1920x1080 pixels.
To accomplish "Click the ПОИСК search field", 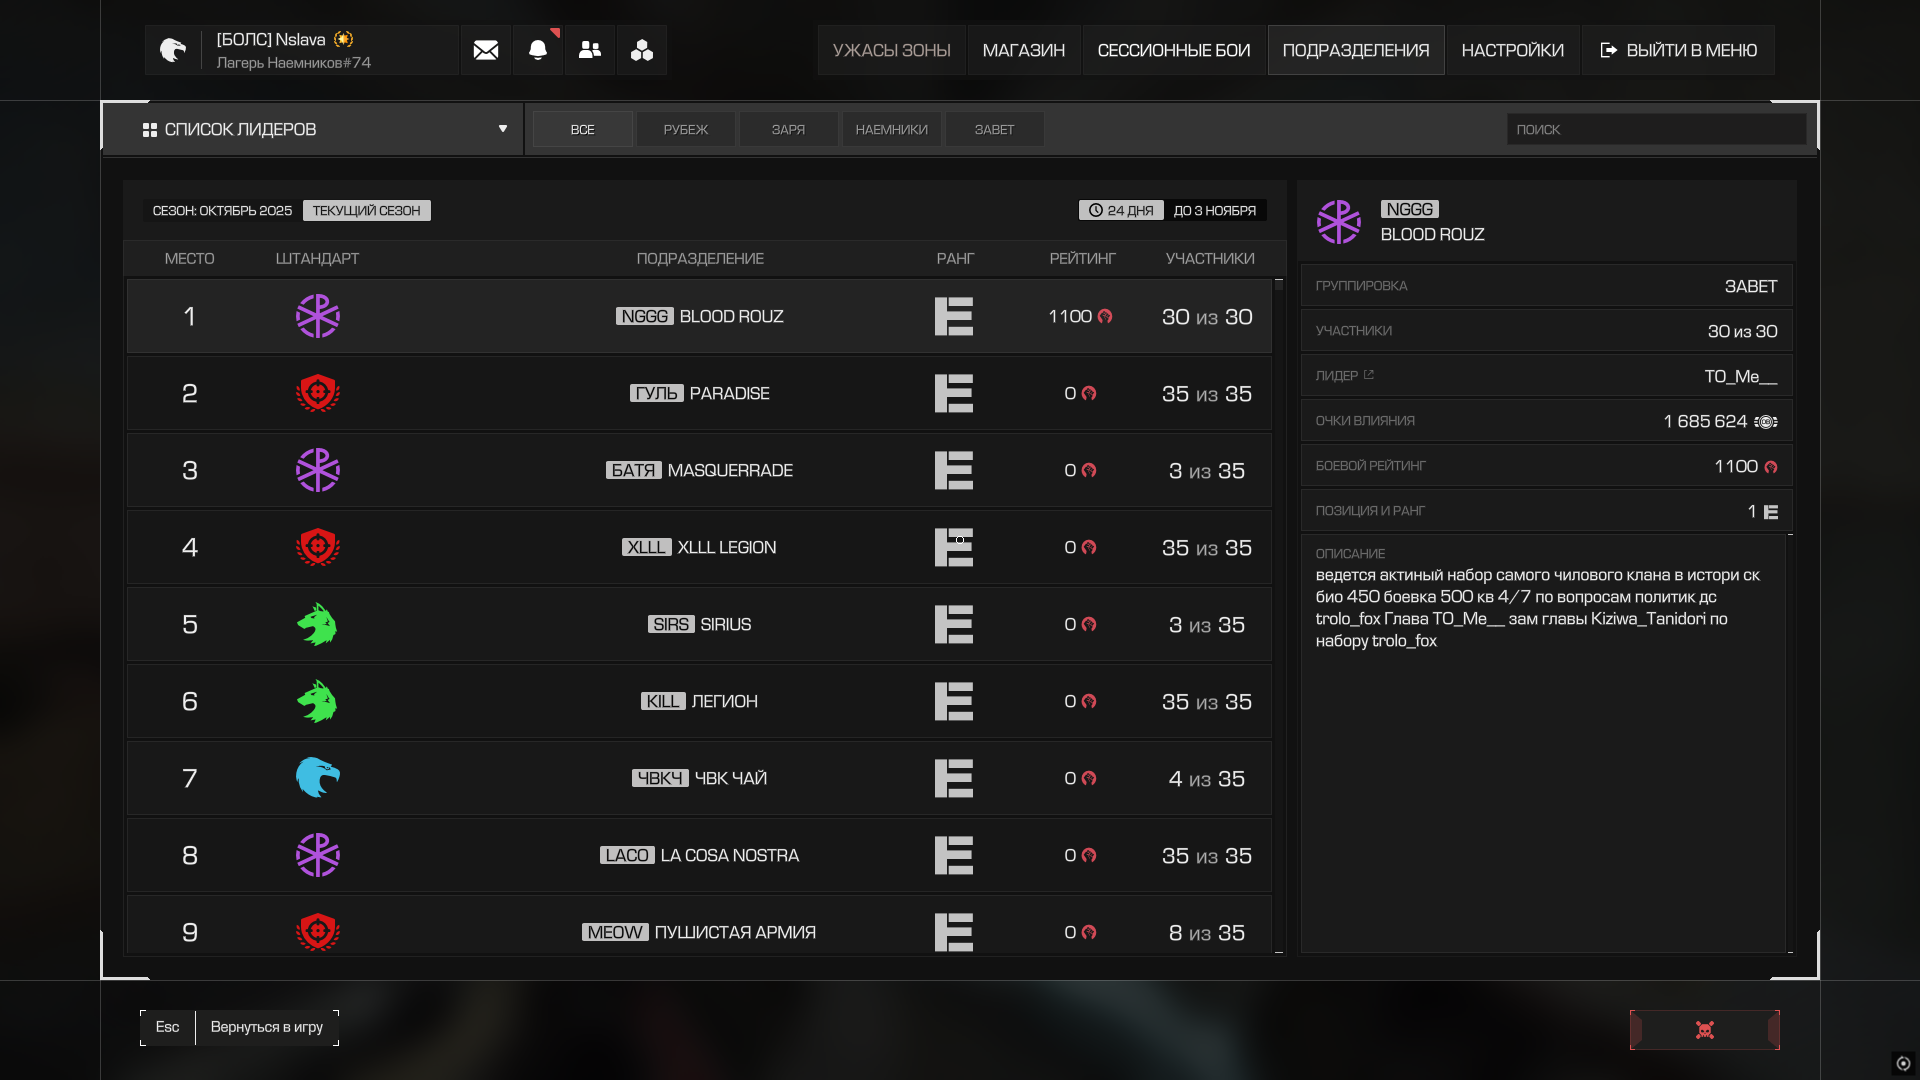I will pos(1655,129).
